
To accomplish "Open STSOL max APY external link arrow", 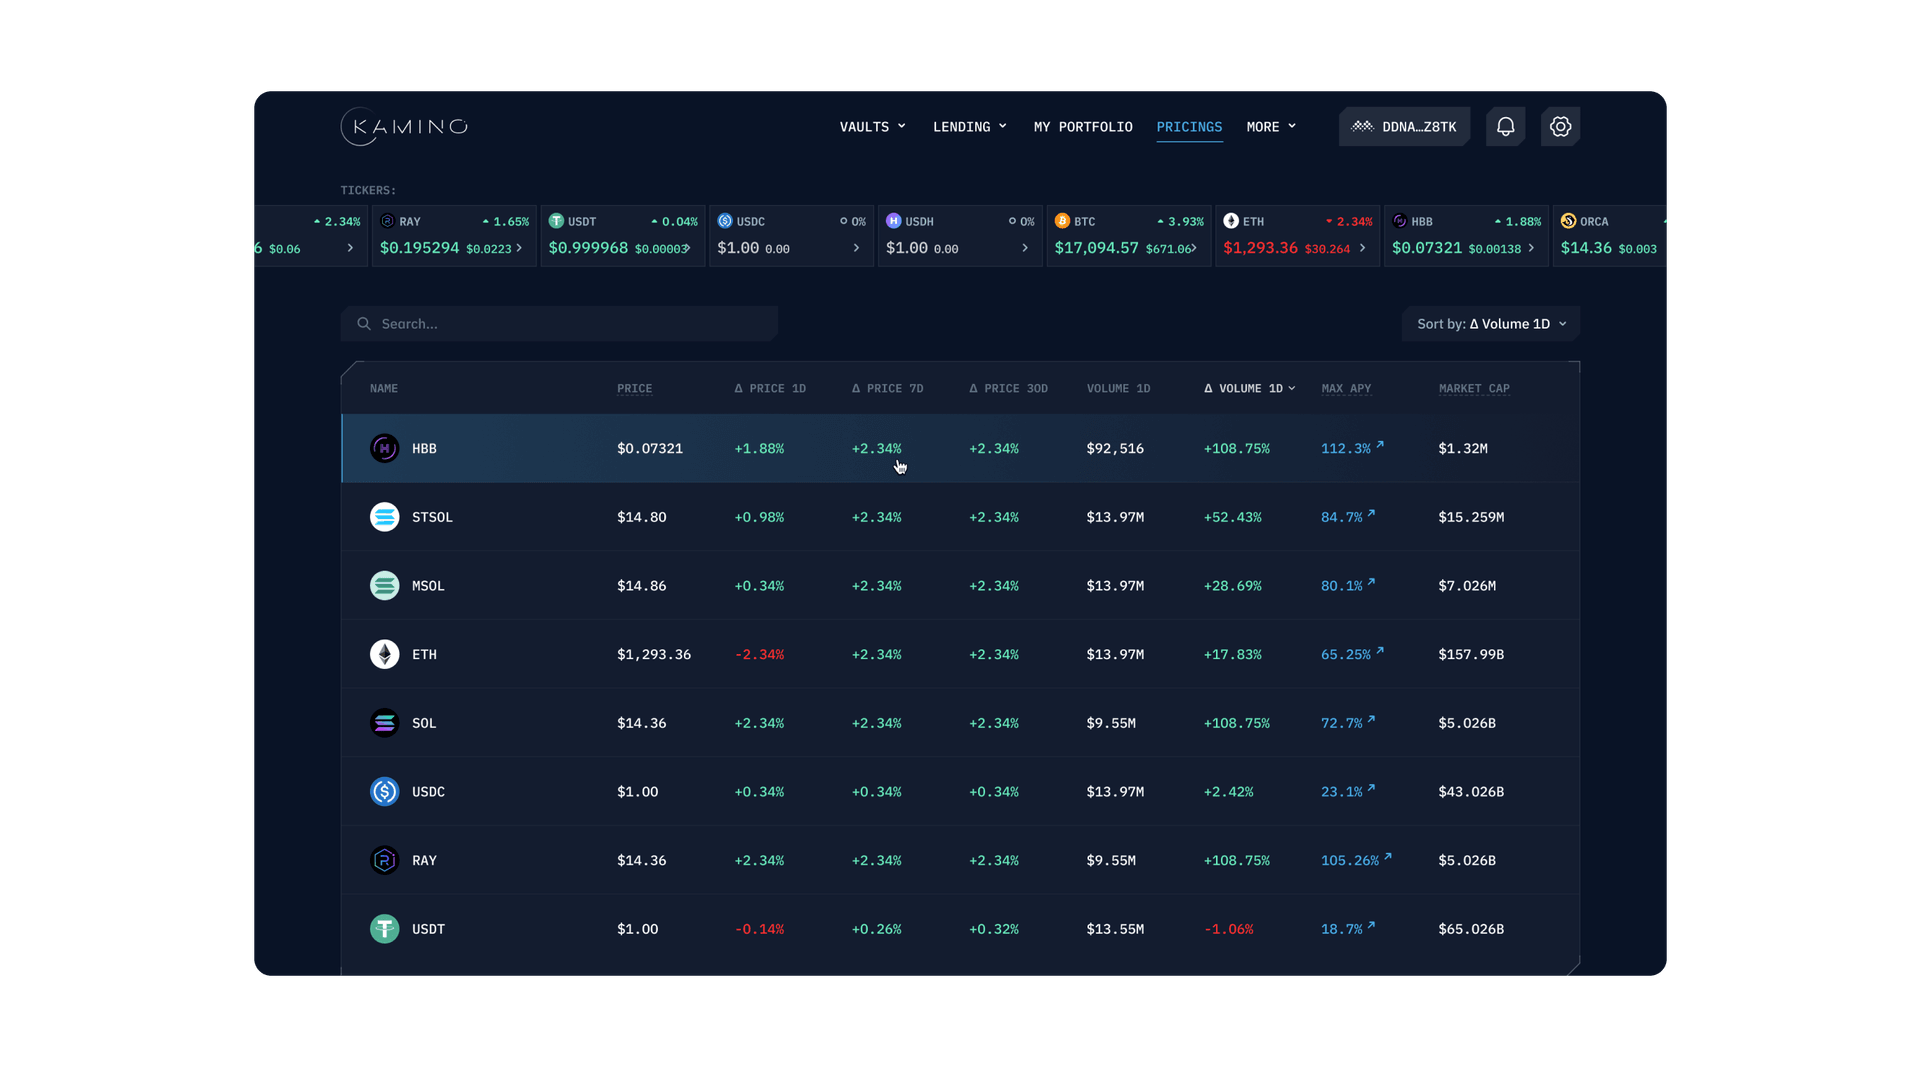I will coord(1371,513).
